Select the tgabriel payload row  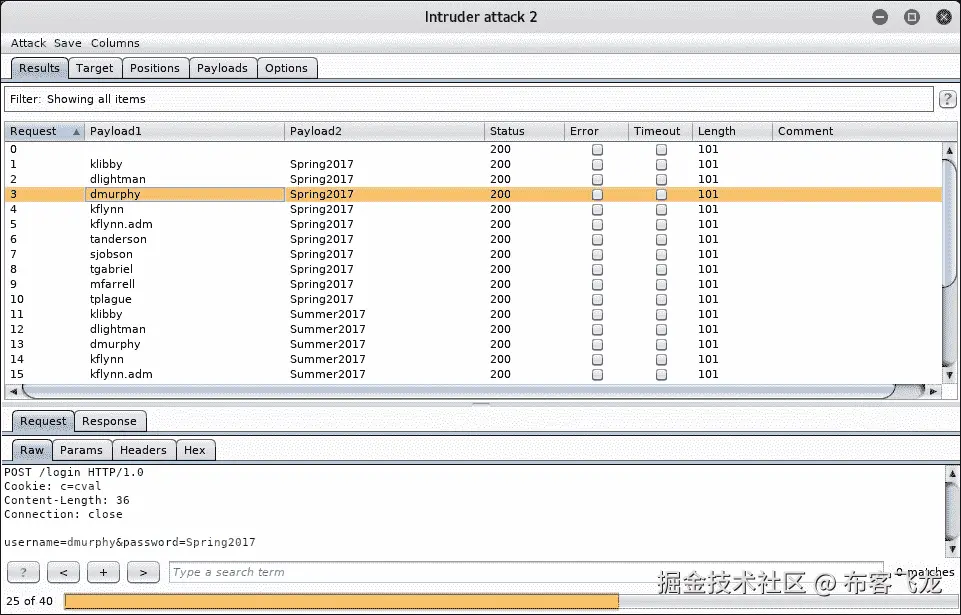point(473,269)
